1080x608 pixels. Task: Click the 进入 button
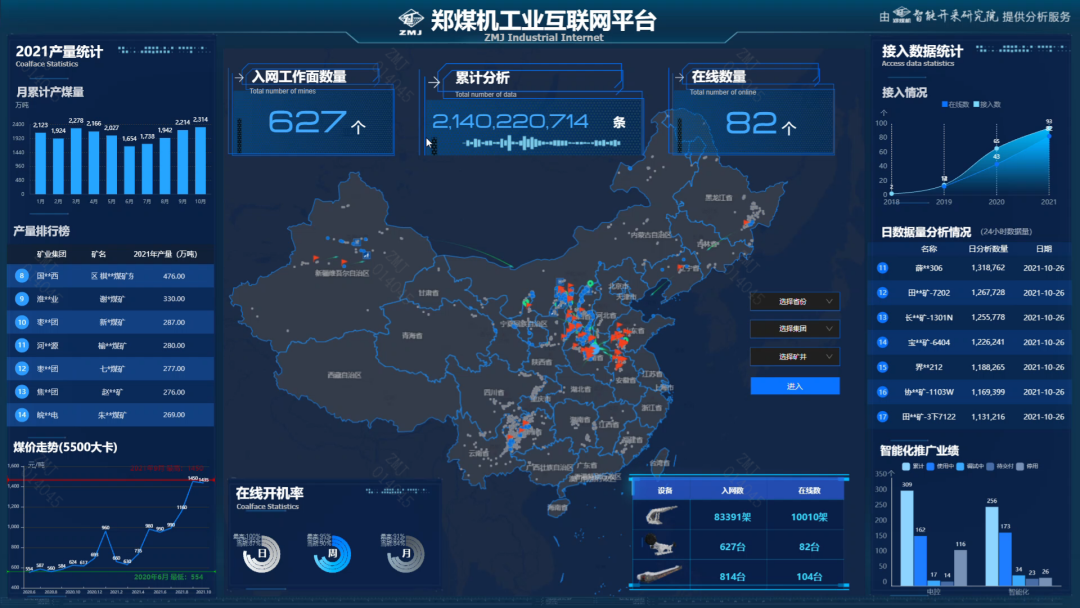(x=795, y=386)
